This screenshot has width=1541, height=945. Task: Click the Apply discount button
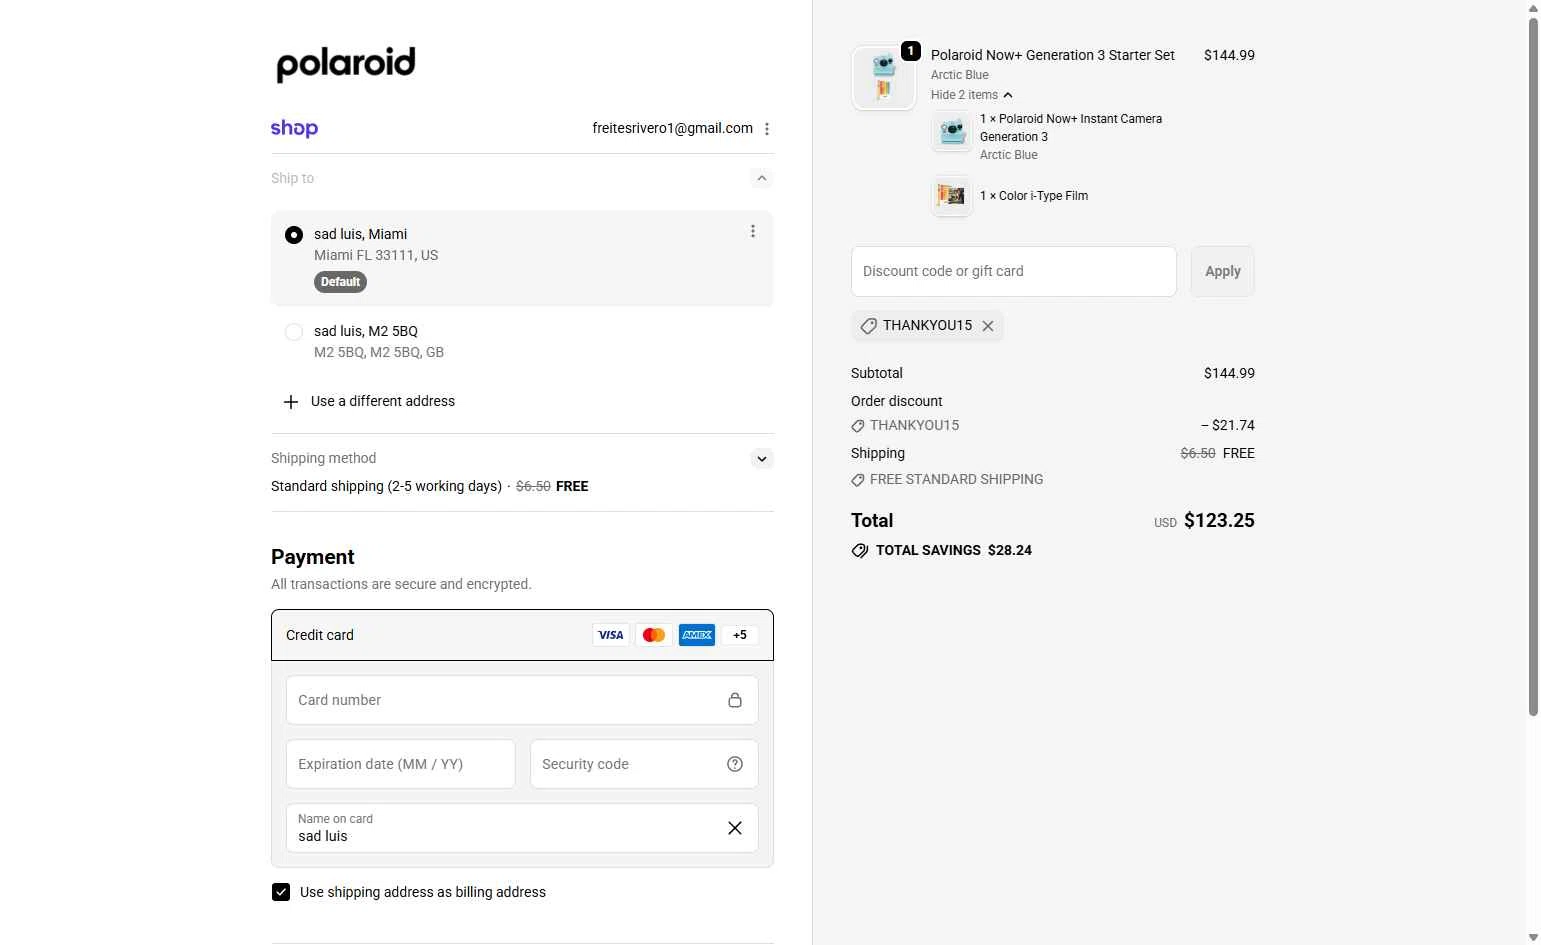click(x=1222, y=271)
